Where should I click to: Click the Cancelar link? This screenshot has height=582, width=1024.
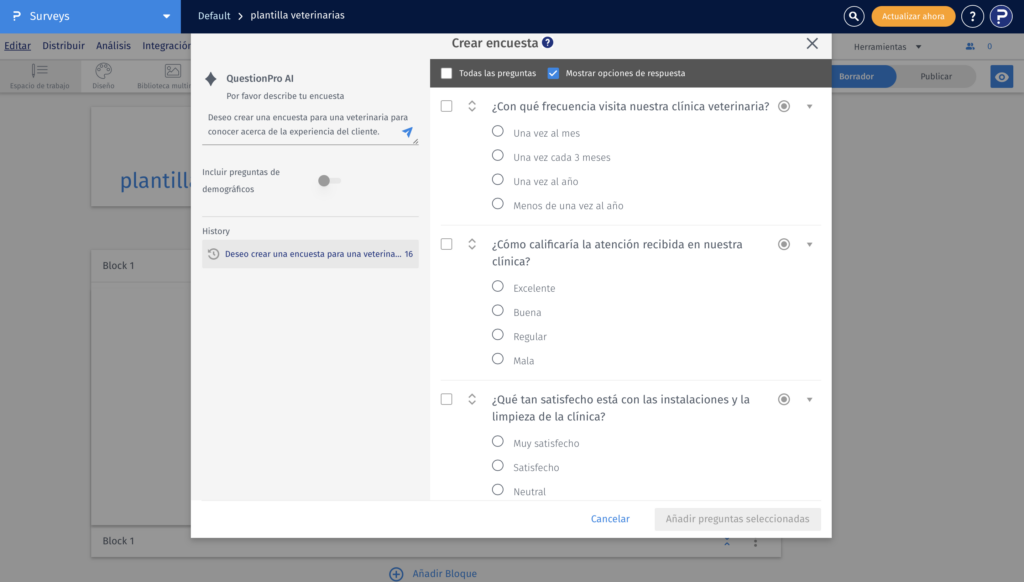point(610,519)
